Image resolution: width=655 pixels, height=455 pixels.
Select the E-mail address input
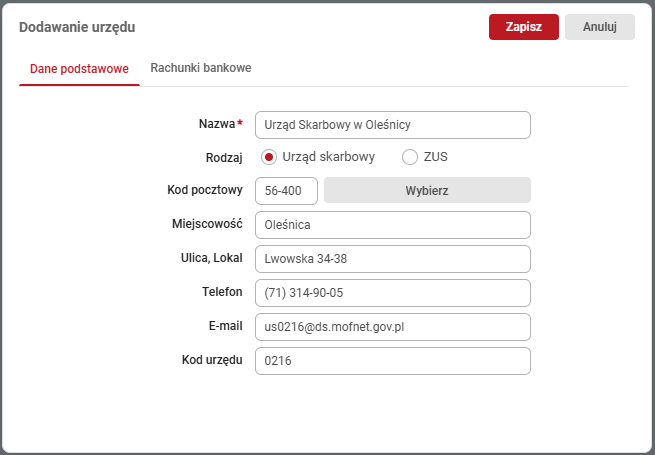(x=392, y=327)
